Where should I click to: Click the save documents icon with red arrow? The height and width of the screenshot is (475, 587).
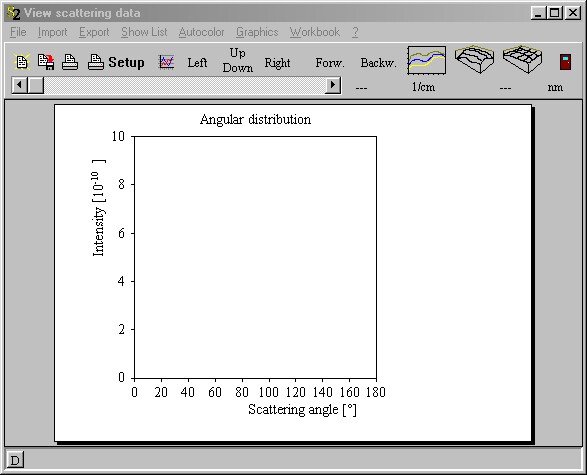point(46,62)
